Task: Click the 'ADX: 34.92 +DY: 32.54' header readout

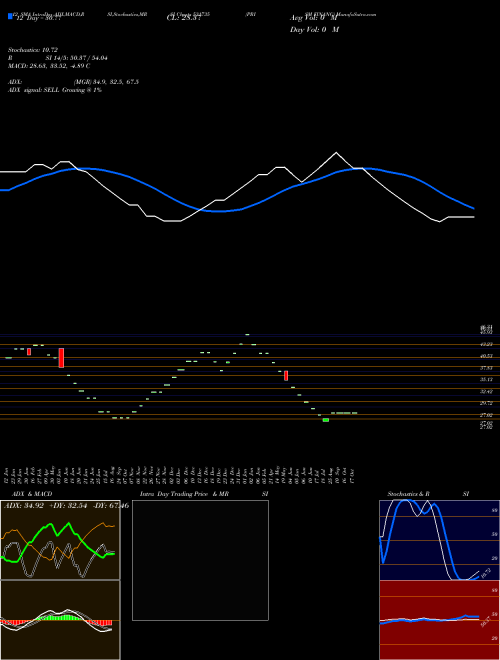Action: pos(45,506)
